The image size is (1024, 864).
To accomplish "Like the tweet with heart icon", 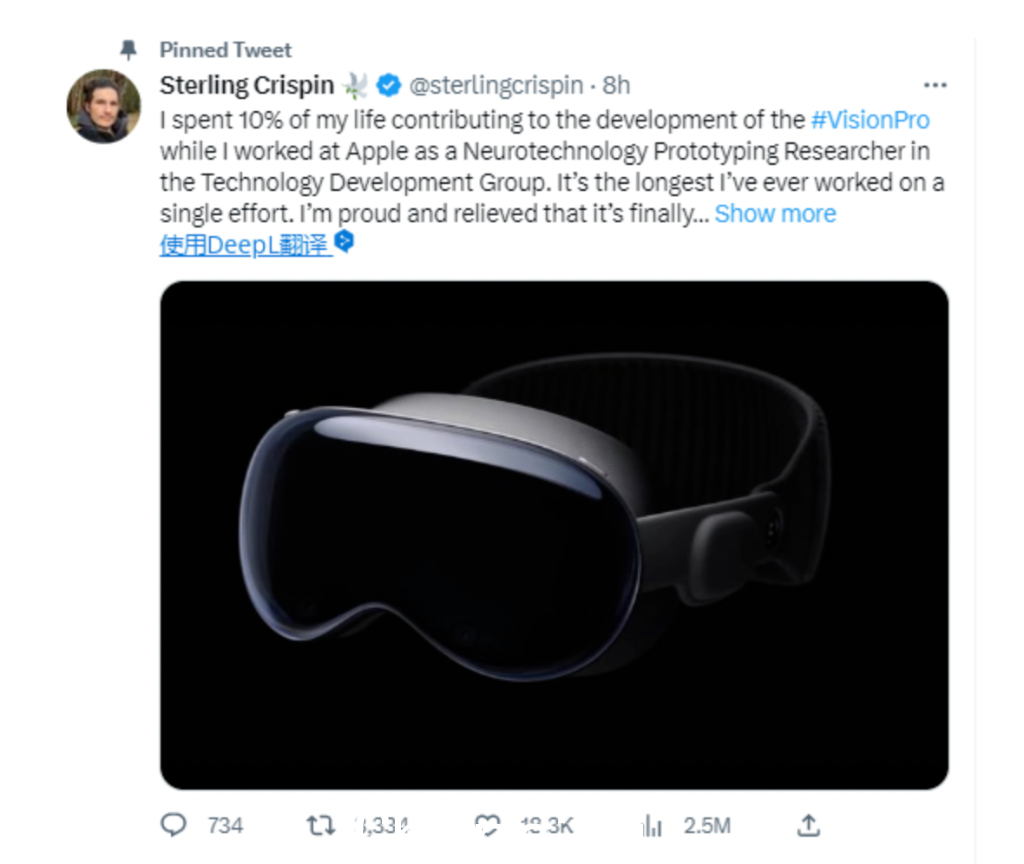I will coord(487,825).
